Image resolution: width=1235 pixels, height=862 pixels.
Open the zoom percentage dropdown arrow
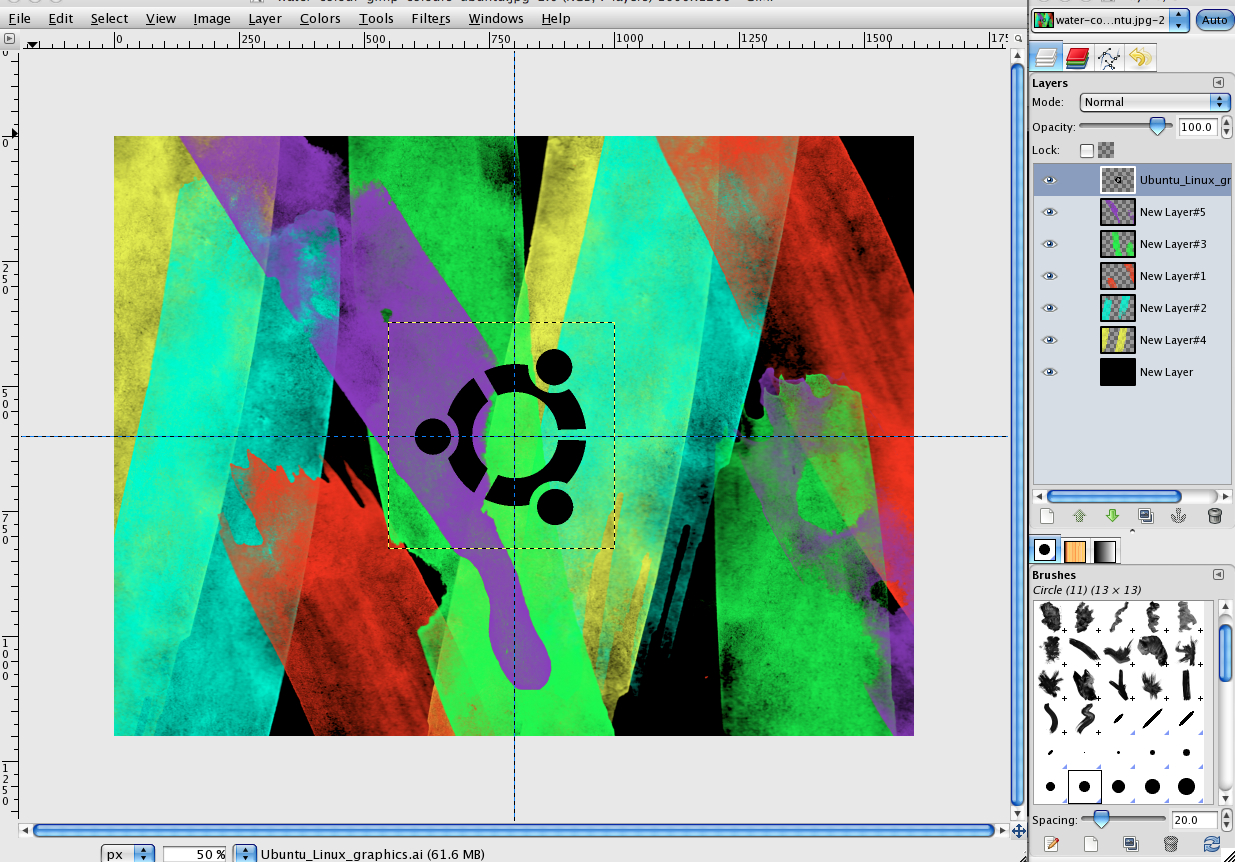244,854
